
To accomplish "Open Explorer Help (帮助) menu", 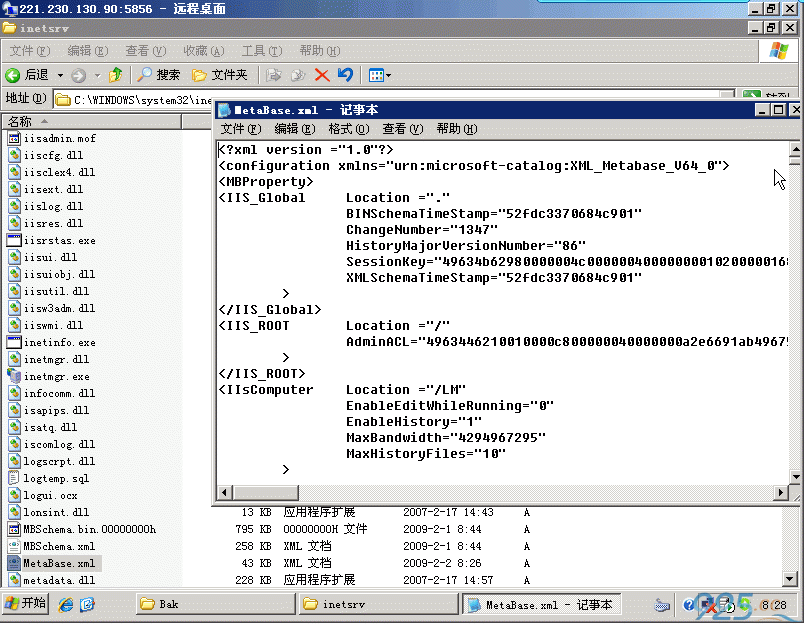I will (320, 51).
